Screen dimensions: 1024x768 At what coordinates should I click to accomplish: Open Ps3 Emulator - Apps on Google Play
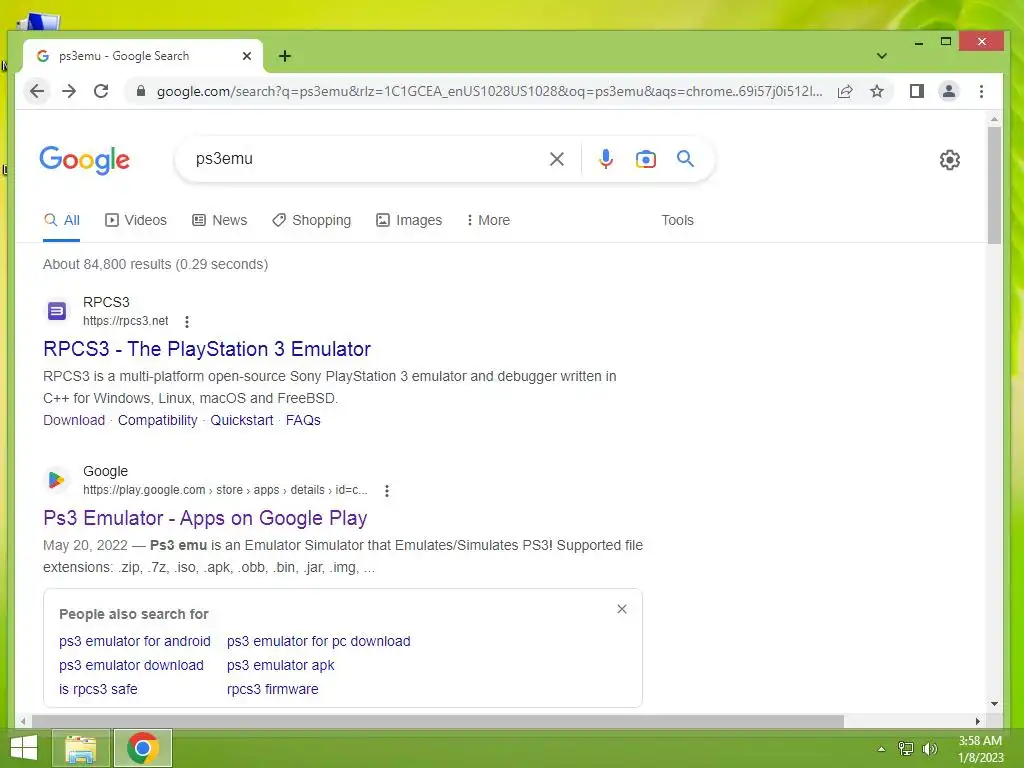(205, 519)
